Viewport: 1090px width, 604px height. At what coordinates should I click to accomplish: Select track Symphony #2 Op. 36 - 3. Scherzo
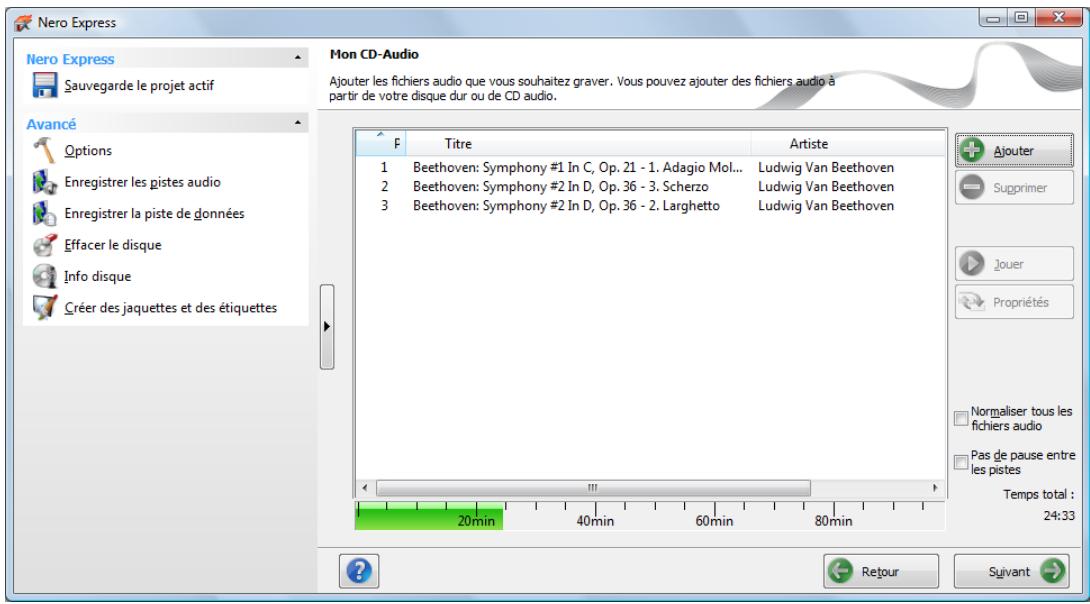(x=560, y=187)
